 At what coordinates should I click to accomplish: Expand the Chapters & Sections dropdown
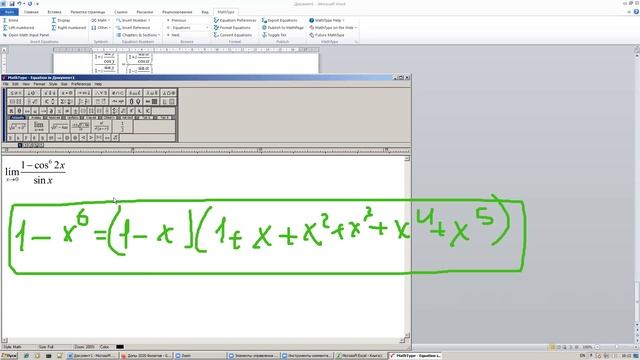[x=138, y=35]
